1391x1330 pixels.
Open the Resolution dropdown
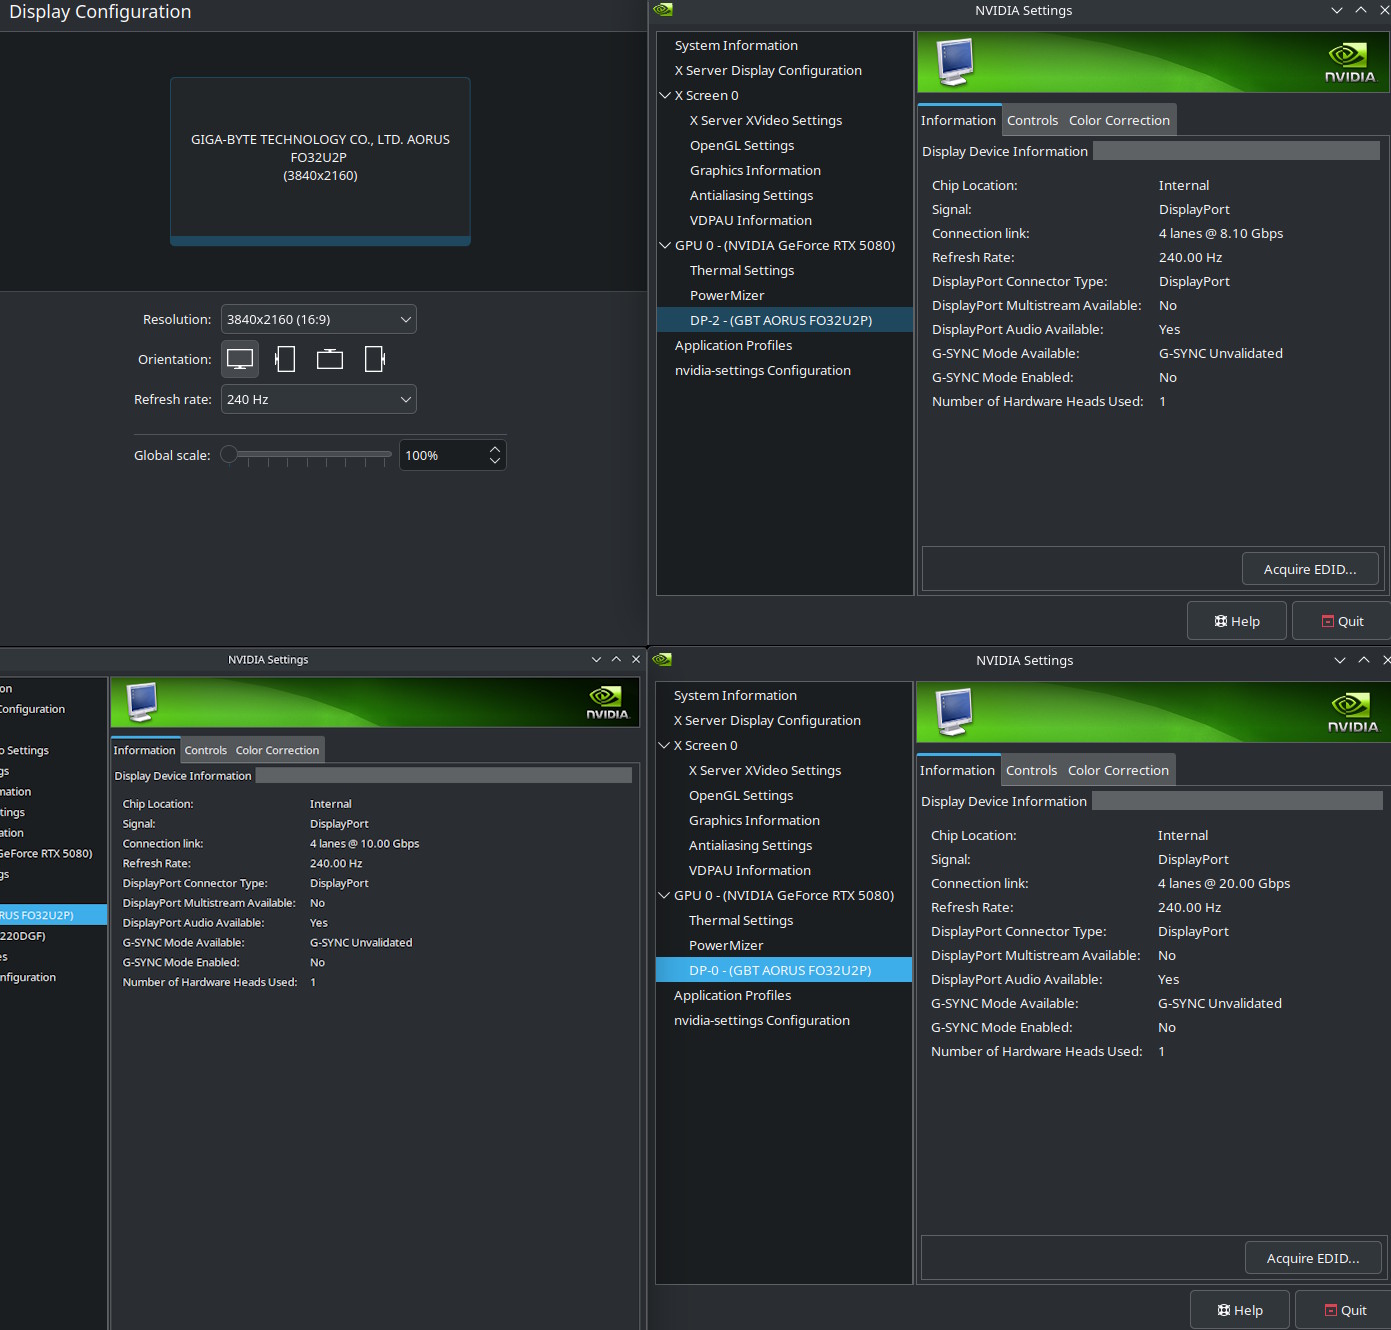point(318,319)
